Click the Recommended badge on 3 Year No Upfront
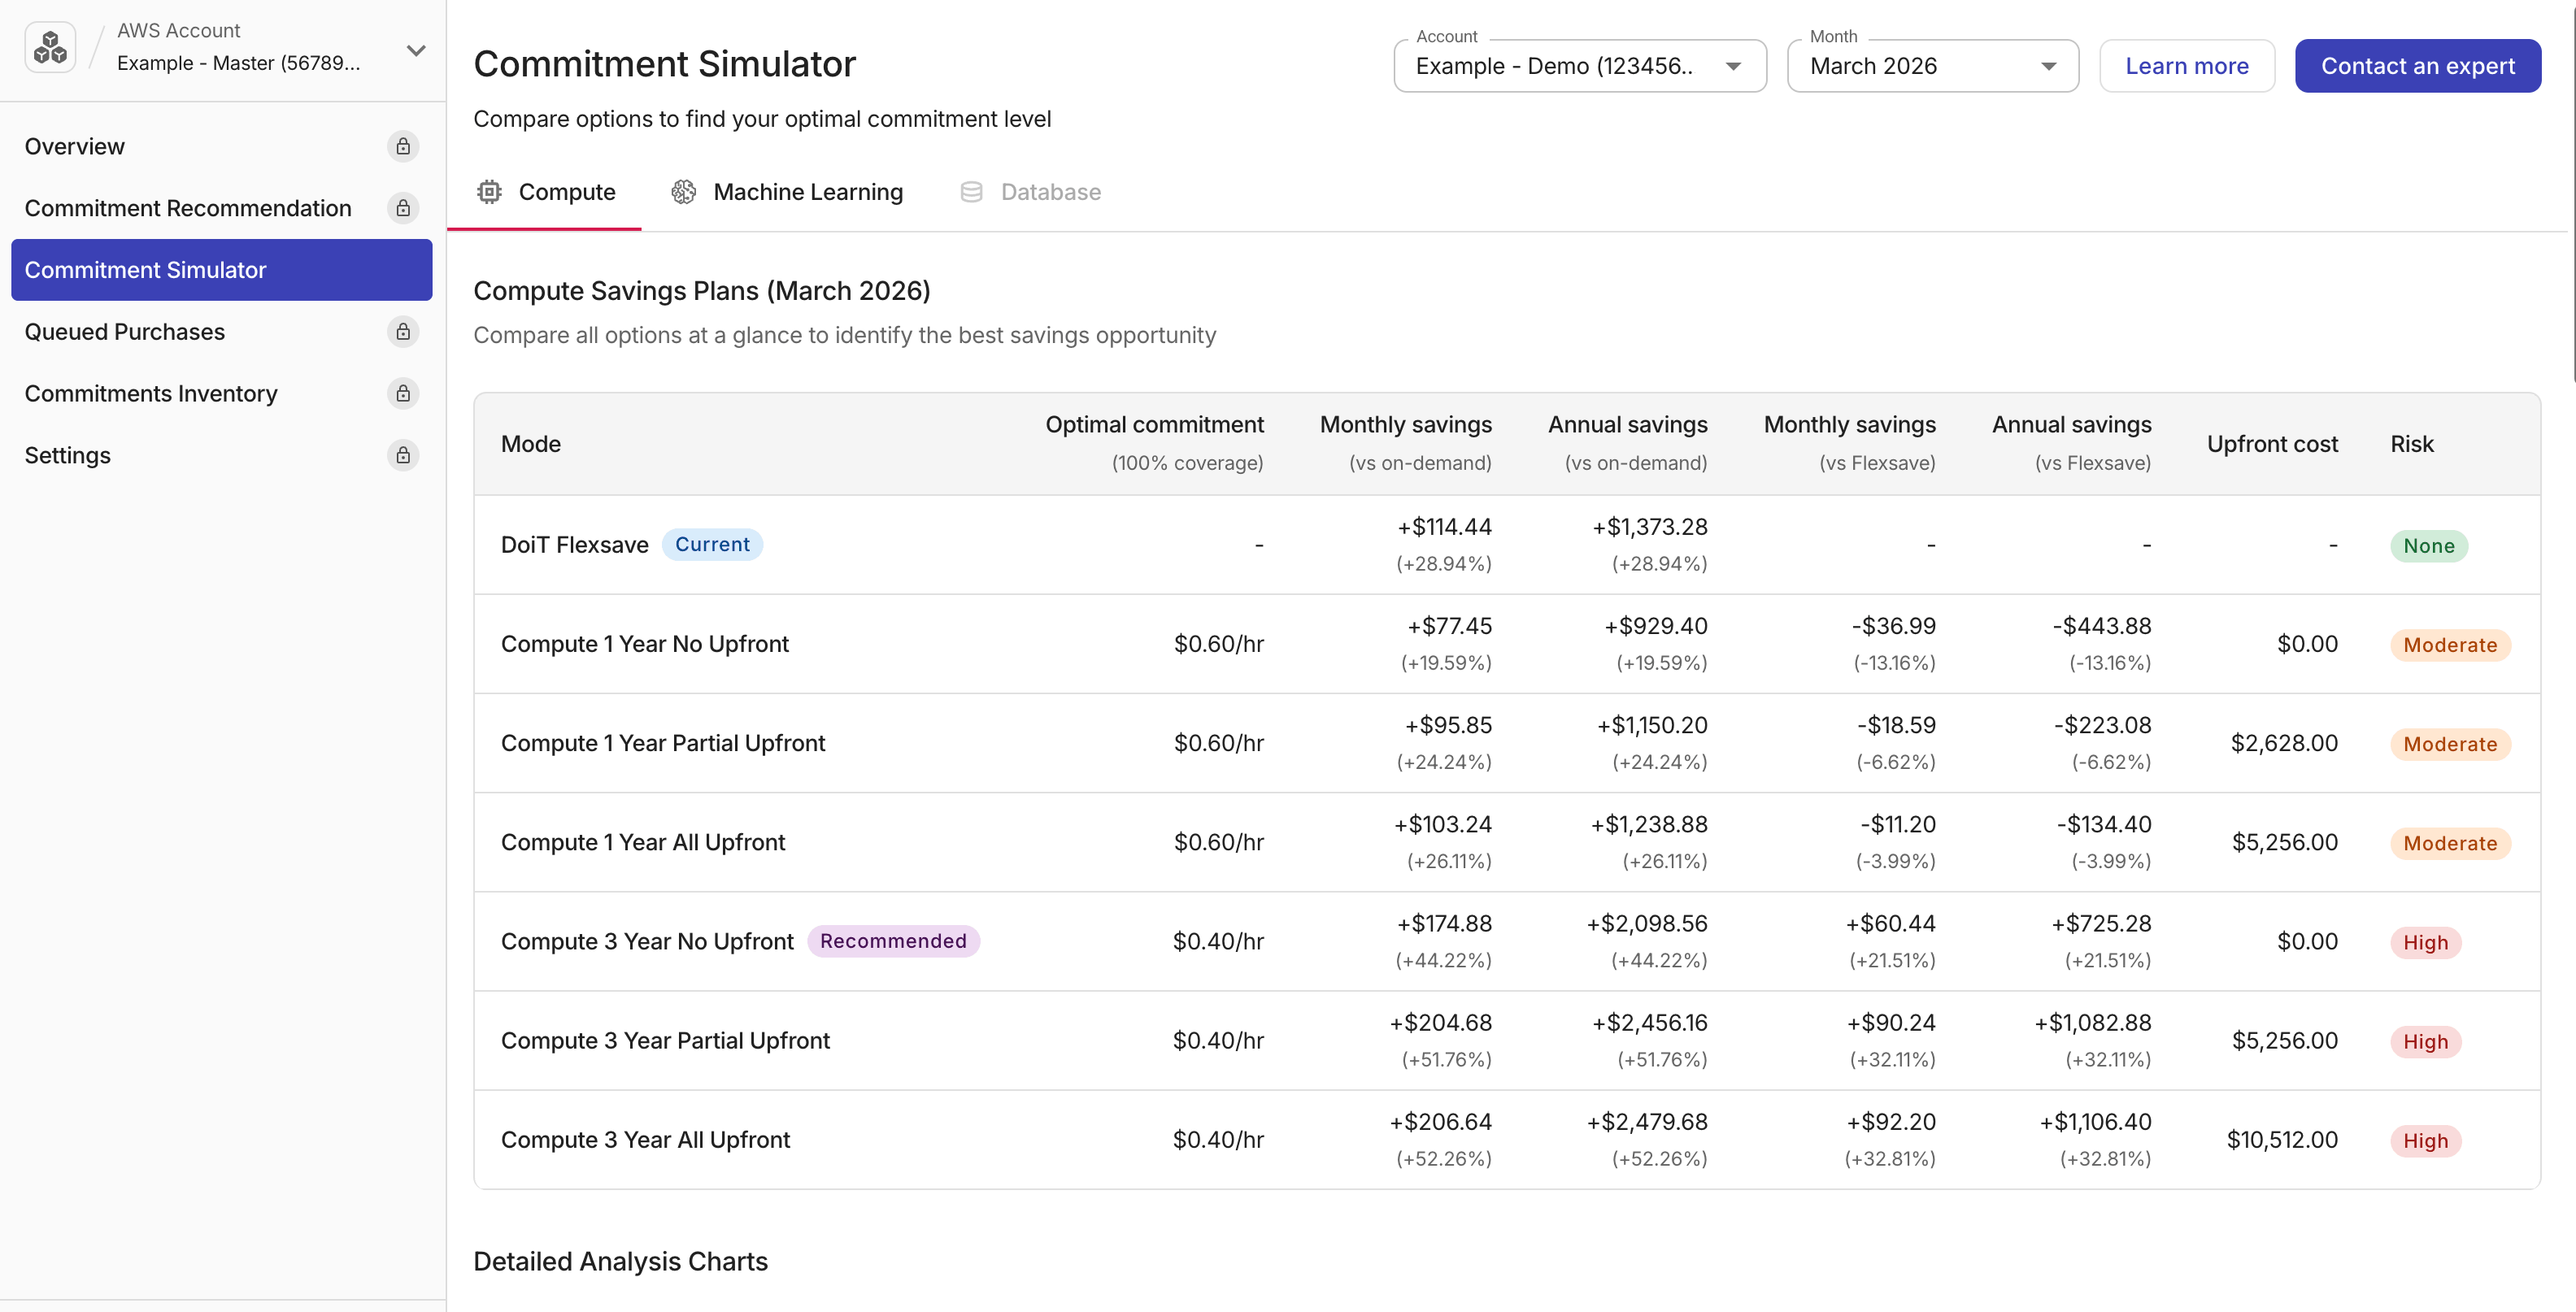This screenshot has width=2576, height=1312. 893,941
